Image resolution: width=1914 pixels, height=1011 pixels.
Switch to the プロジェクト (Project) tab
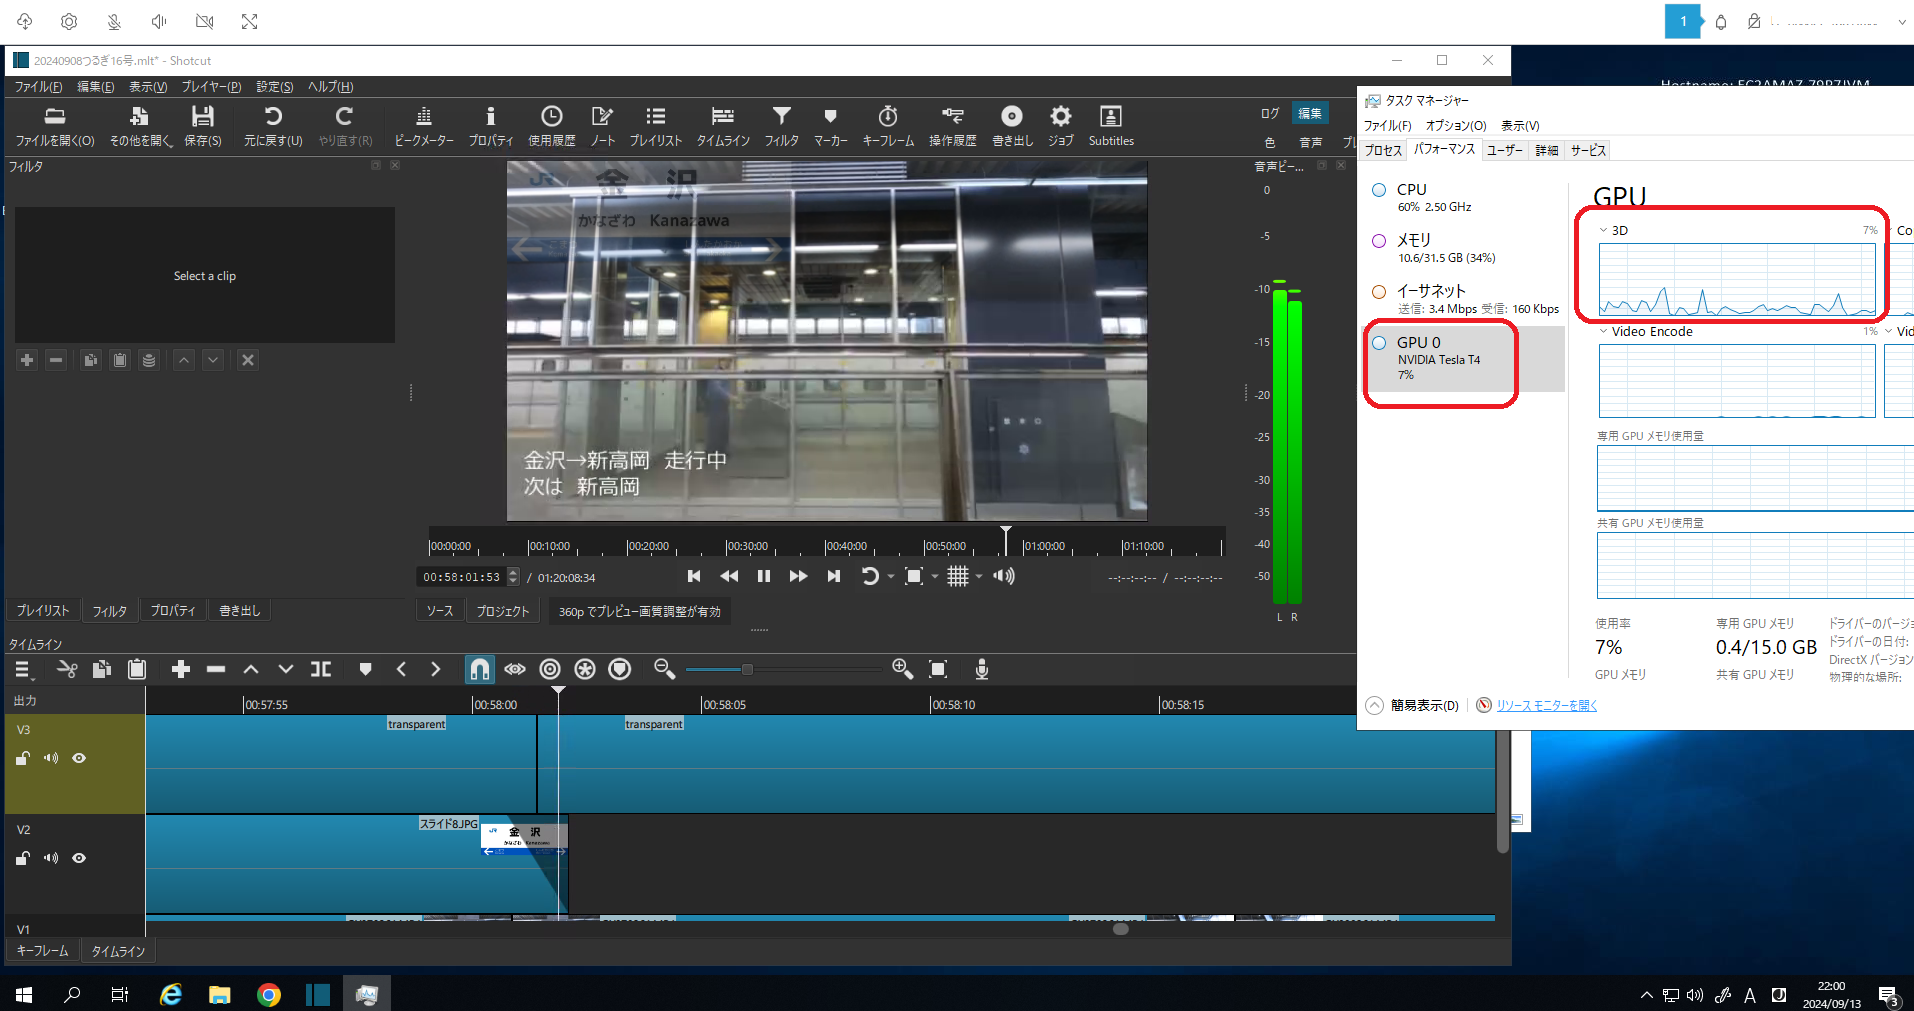pyautogui.click(x=502, y=610)
